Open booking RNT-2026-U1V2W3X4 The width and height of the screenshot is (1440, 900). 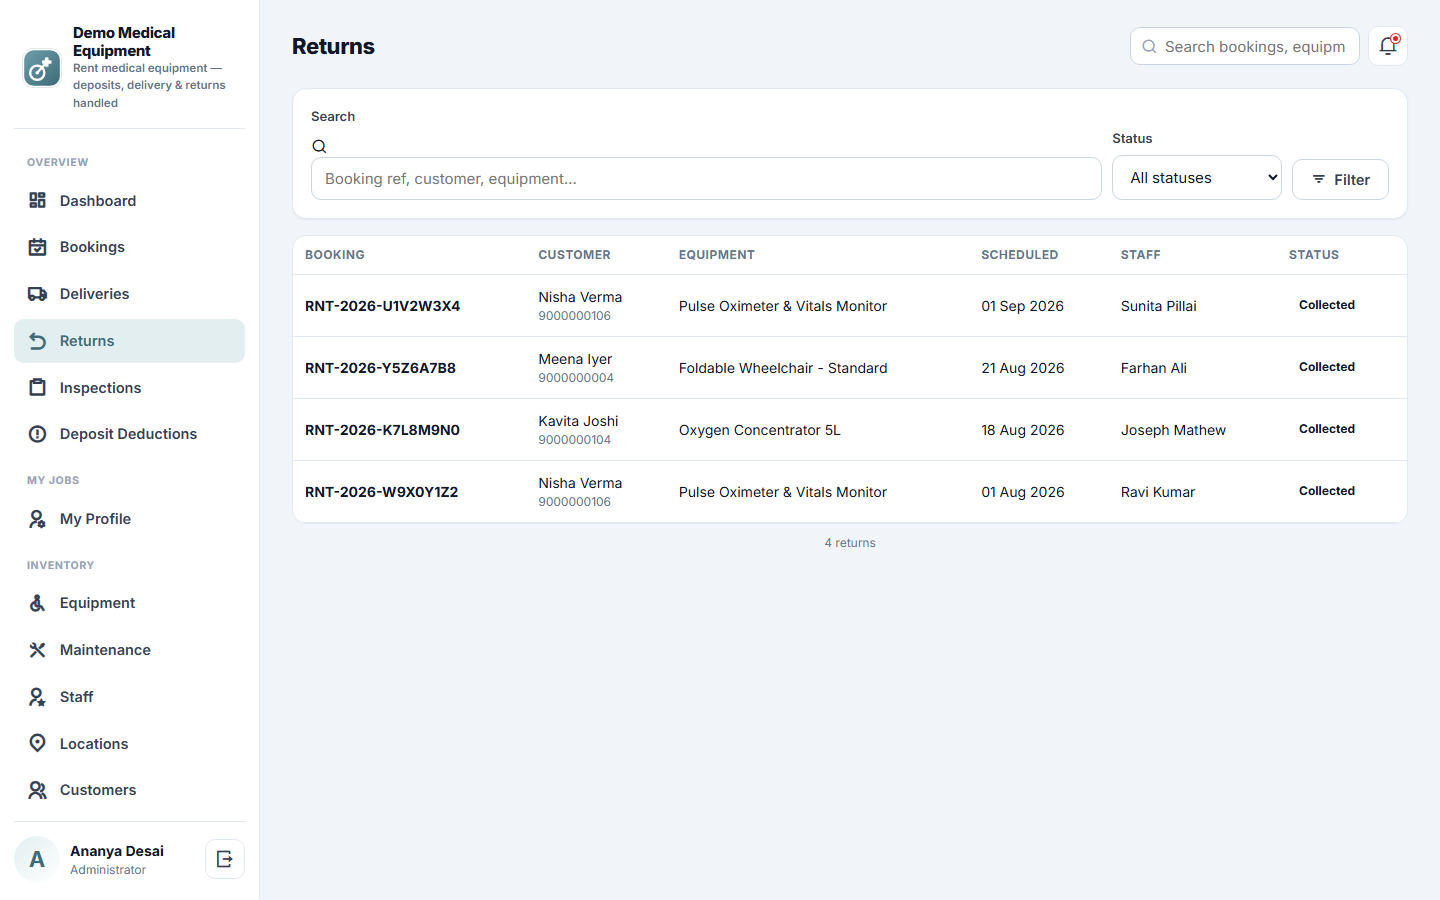[383, 306]
